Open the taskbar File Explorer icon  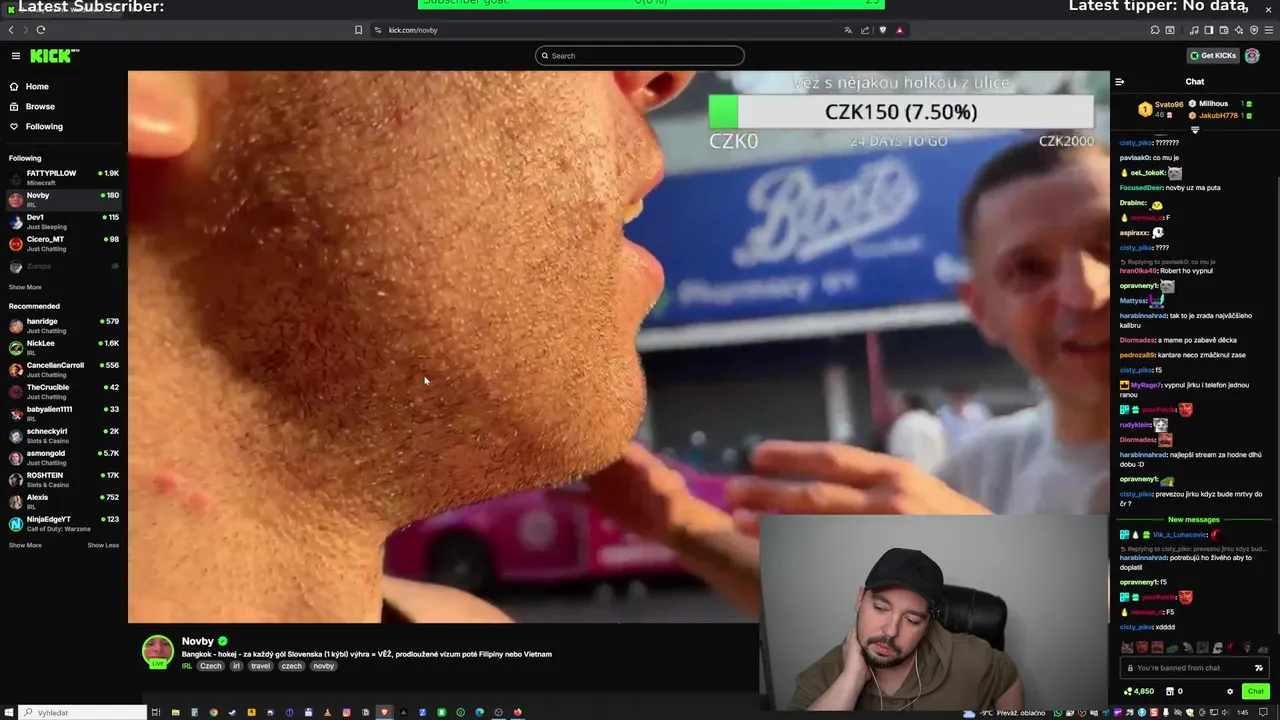(175, 713)
